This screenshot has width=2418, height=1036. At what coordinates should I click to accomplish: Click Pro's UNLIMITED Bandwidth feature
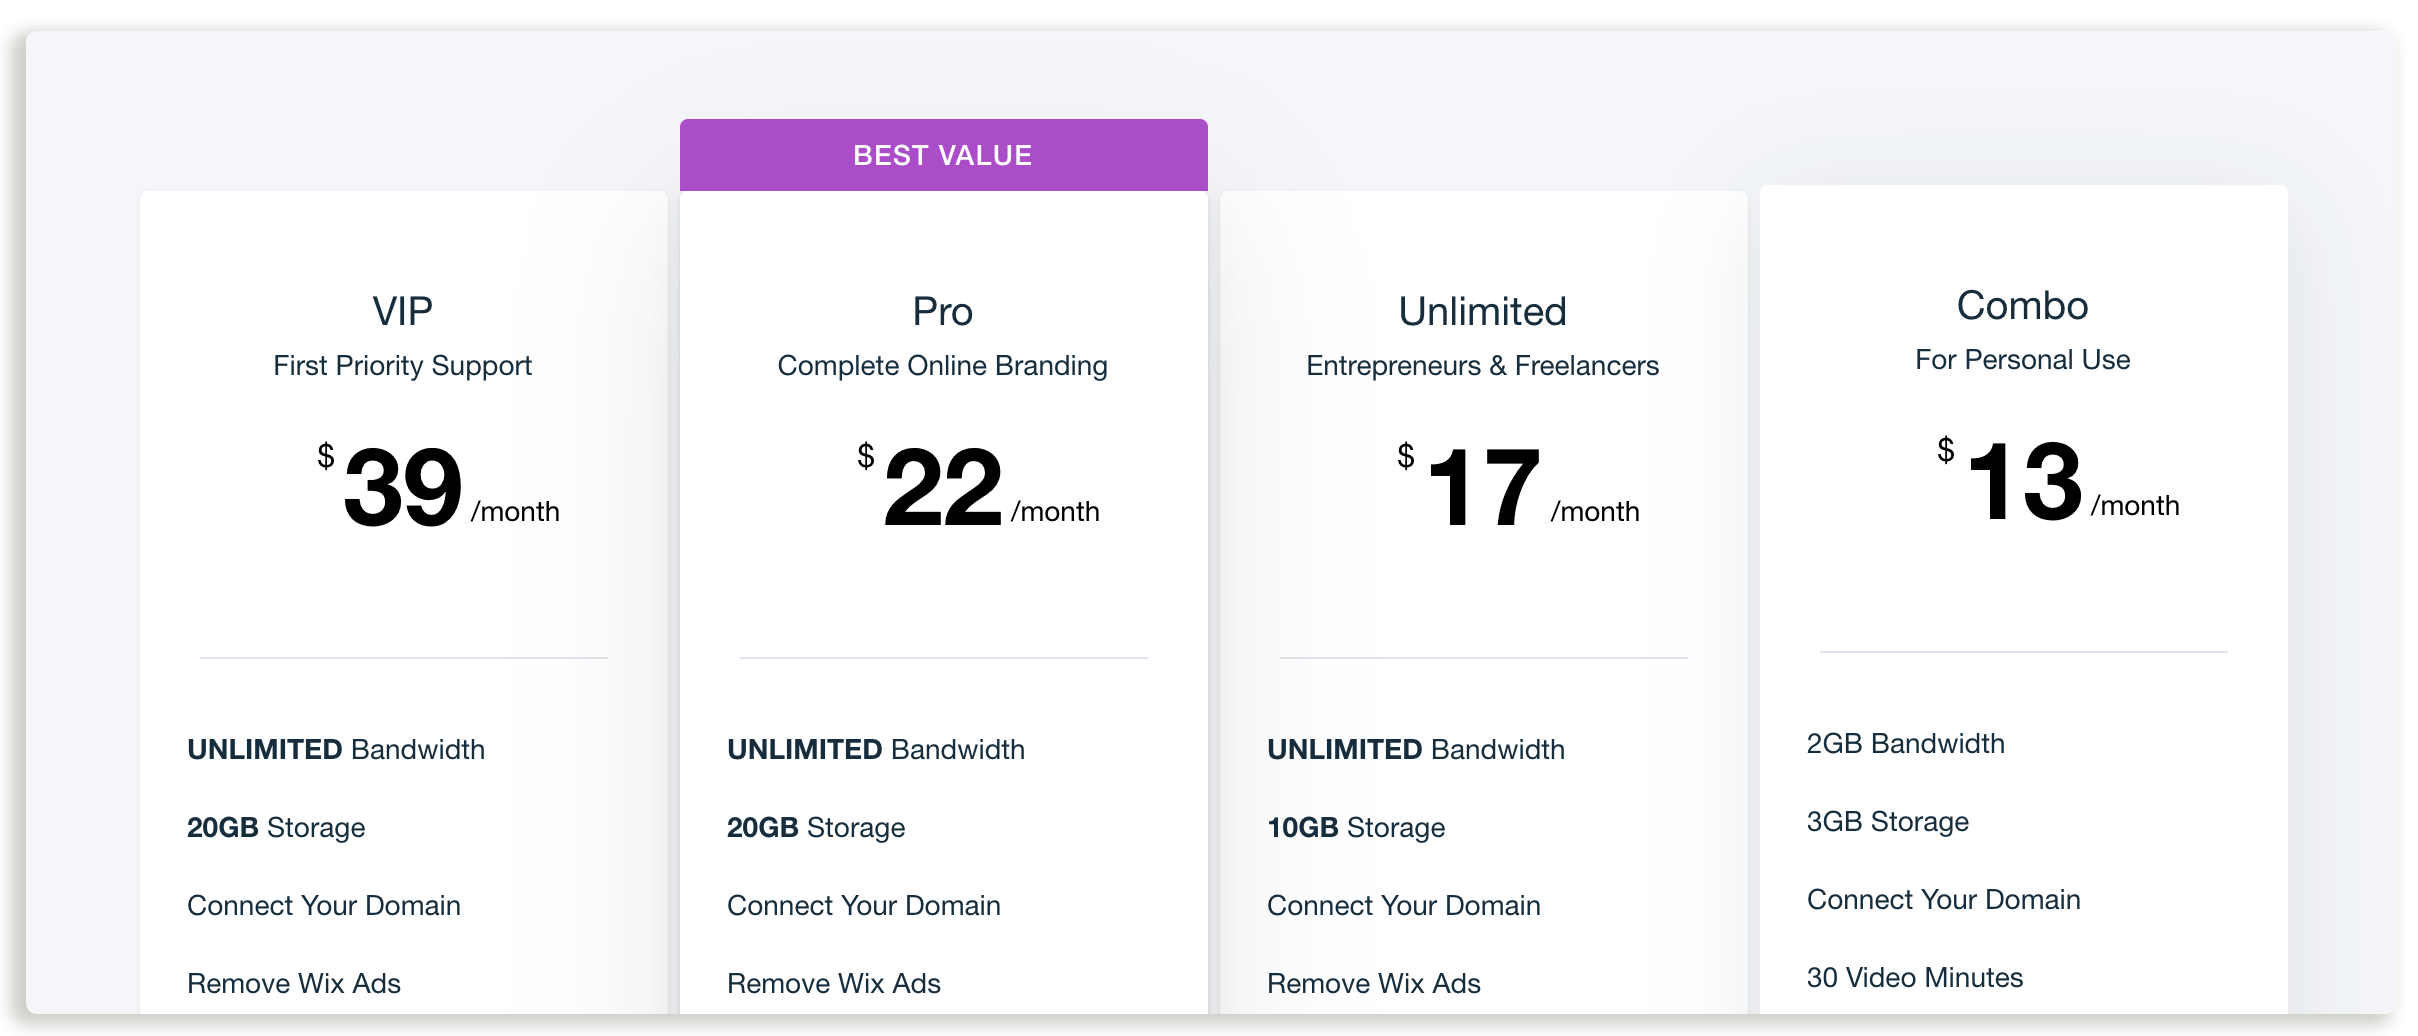876,750
